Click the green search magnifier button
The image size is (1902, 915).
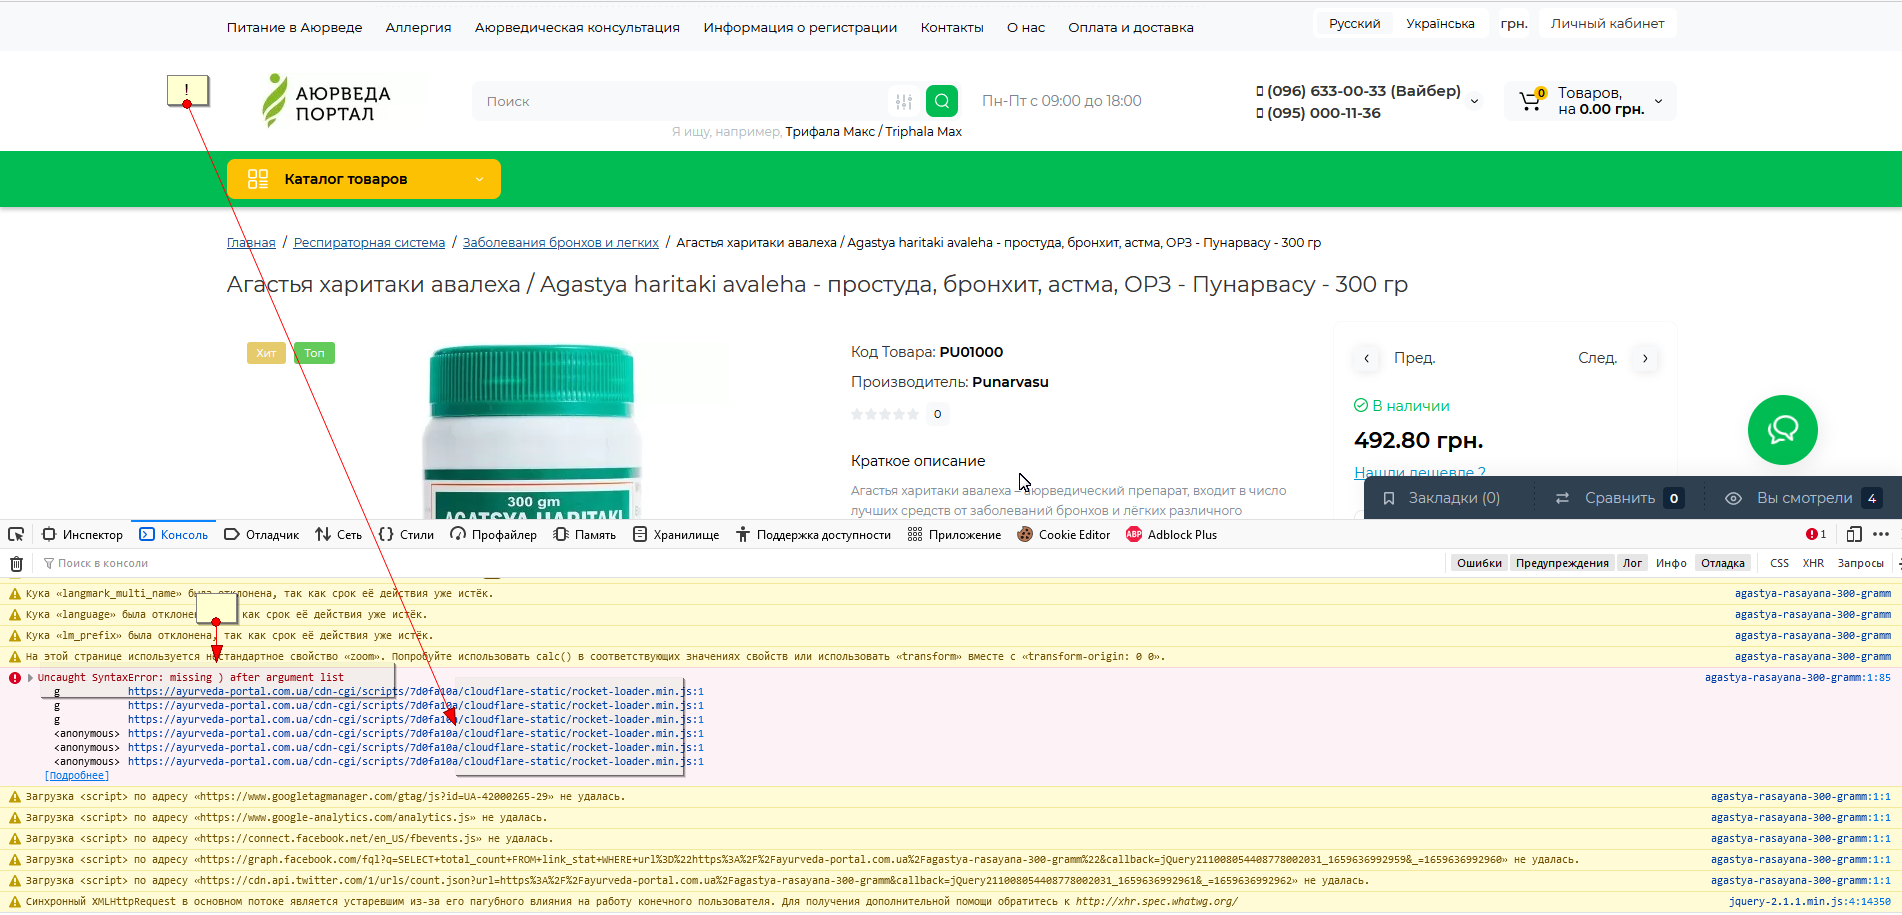pos(942,101)
